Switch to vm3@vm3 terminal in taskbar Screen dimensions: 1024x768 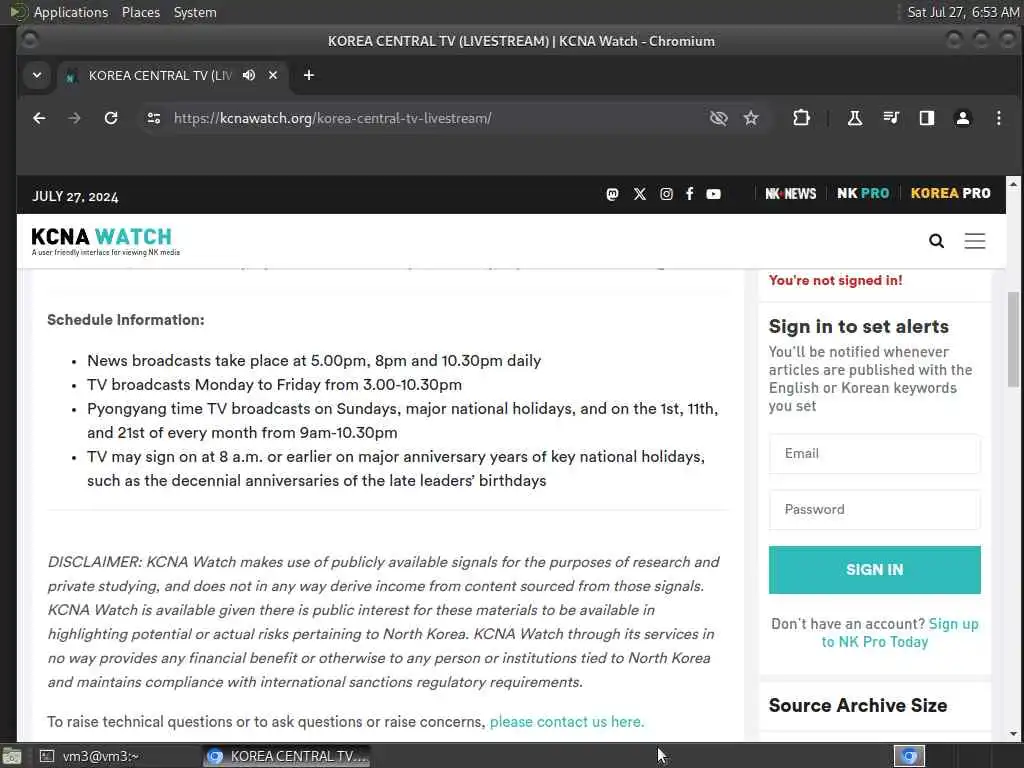coord(89,756)
